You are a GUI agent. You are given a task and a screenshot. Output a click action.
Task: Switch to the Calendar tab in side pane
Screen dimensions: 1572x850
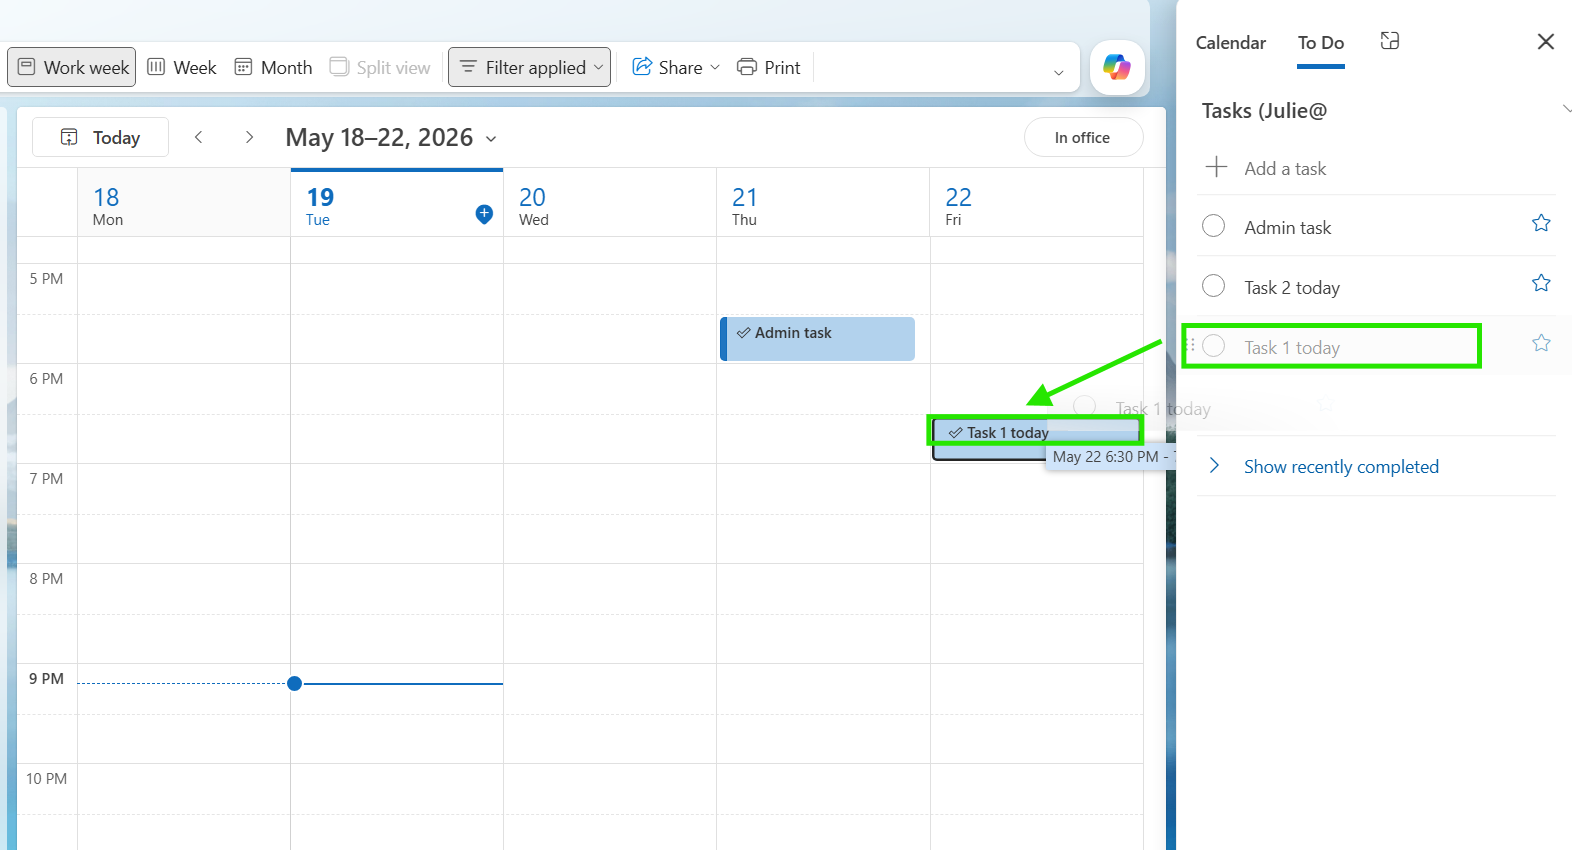coord(1230,42)
